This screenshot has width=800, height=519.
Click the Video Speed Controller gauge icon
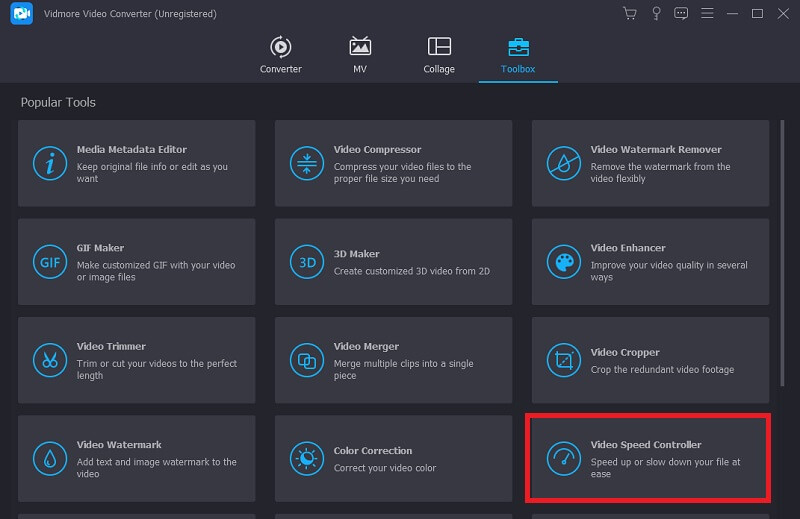coord(563,458)
